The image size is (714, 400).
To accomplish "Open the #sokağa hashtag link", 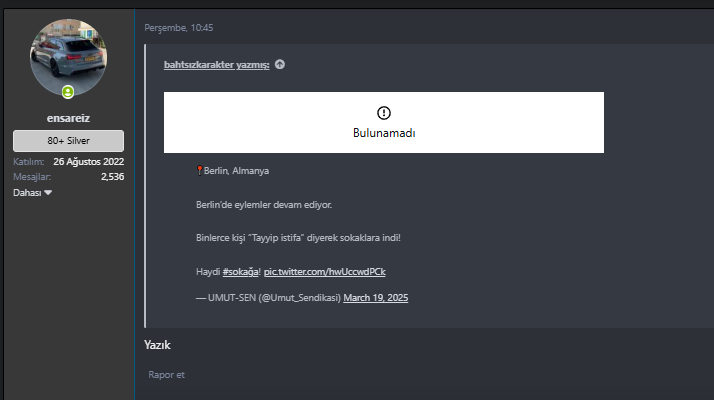I will (240, 272).
